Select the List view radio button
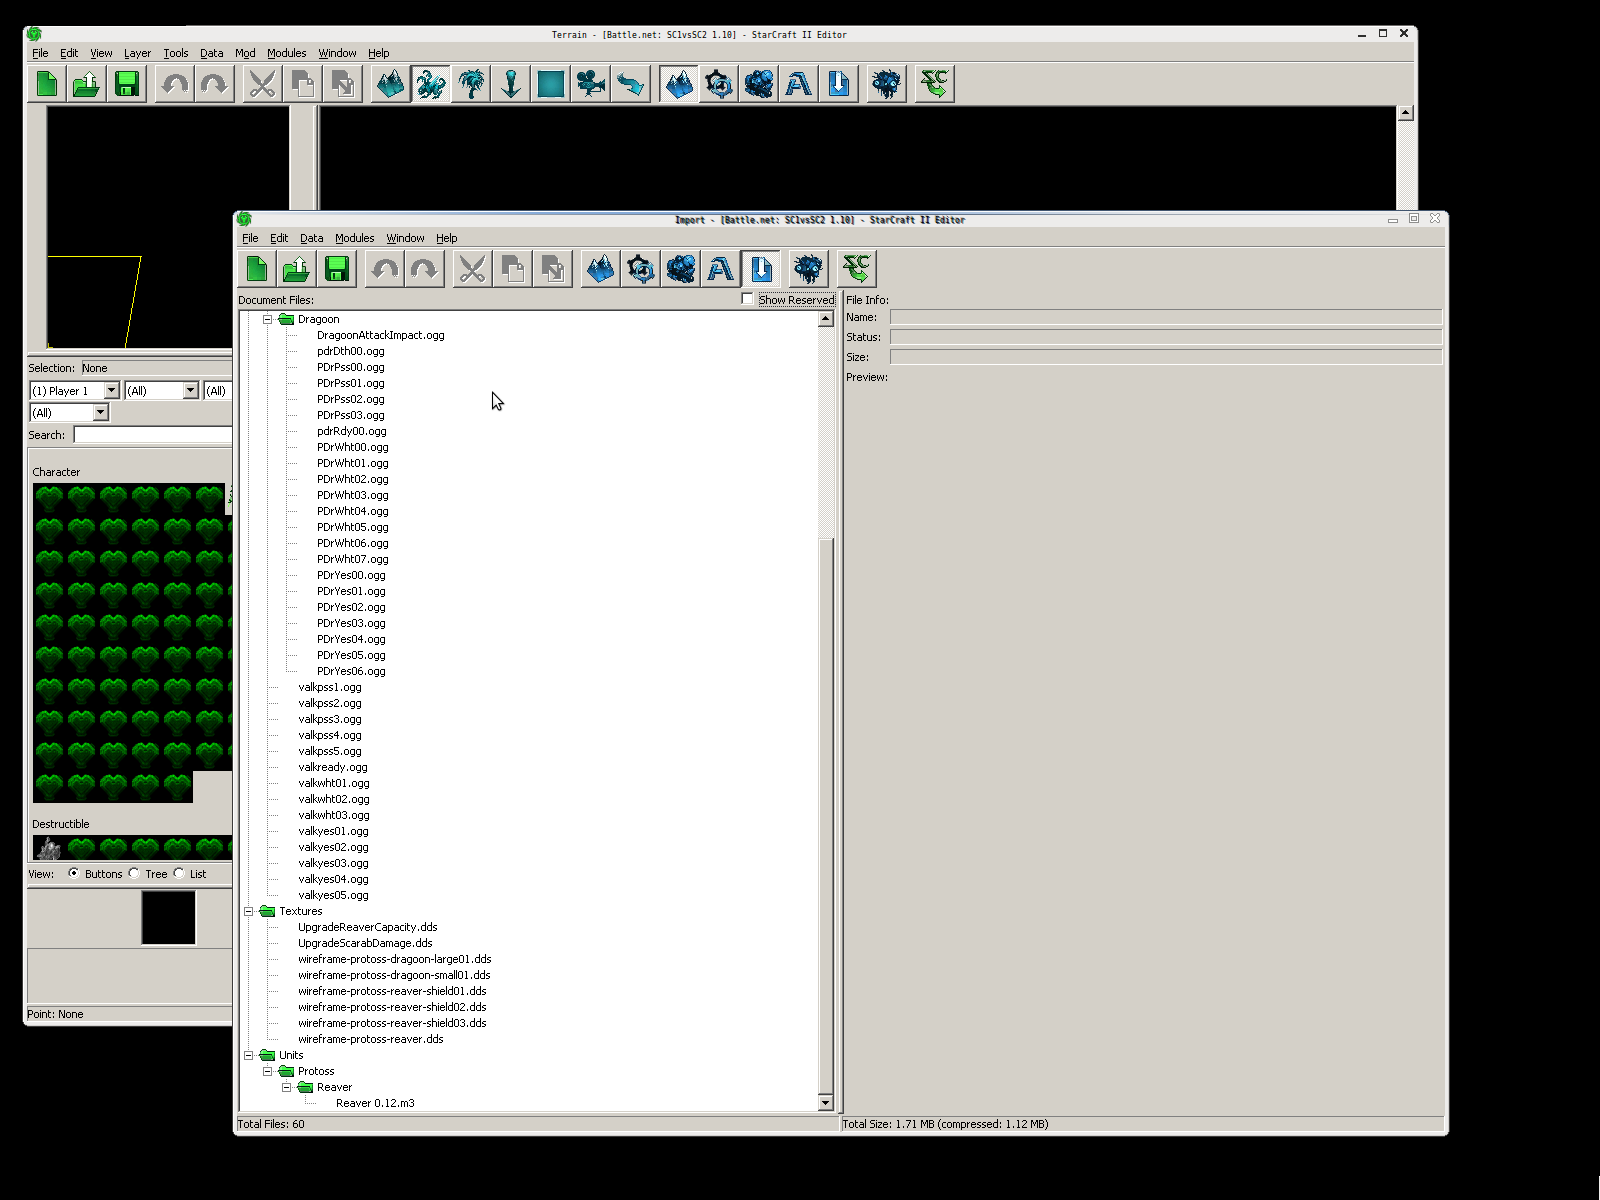Image resolution: width=1600 pixels, height=1200 pixels. pyautogui.click(x=179, y=873)
